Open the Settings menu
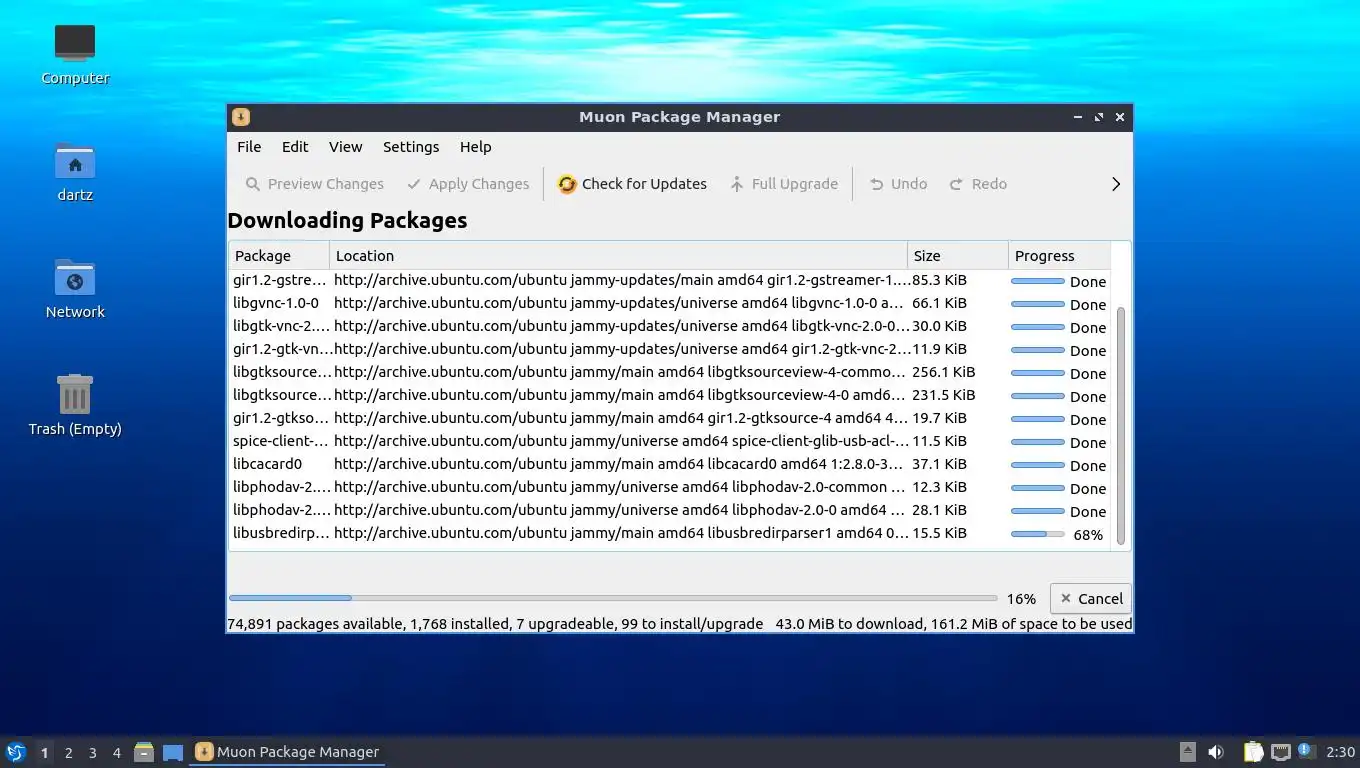 click(411, 147)
